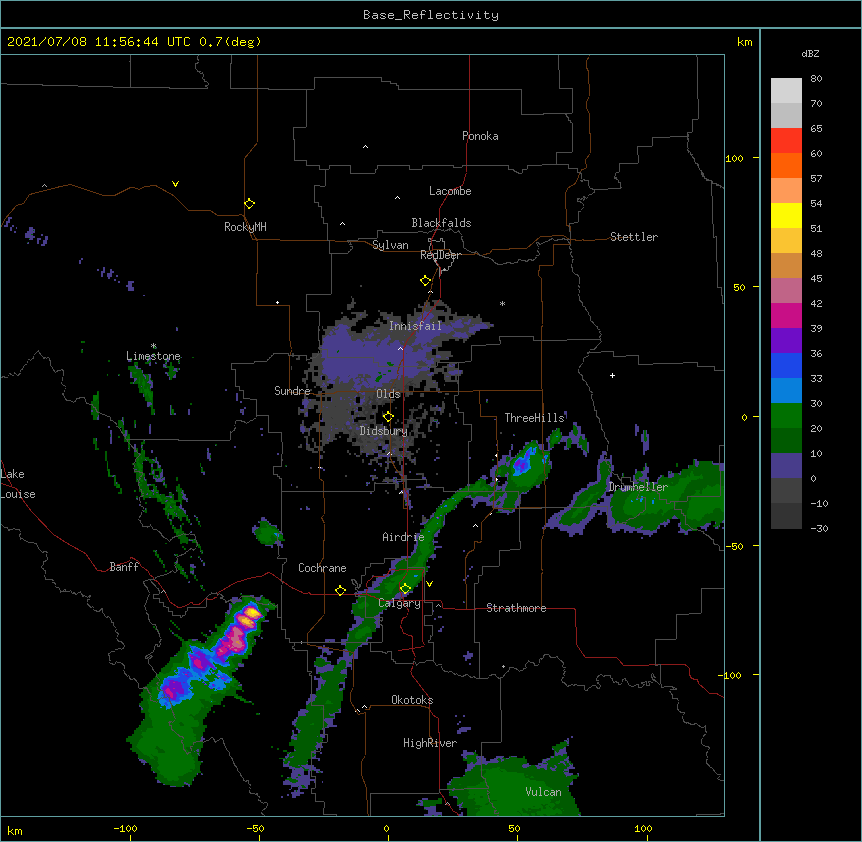Viewport: 862px width, 842px height.
Task: Click the yellow marker south of RedDeer
Action: pos(425,281)
